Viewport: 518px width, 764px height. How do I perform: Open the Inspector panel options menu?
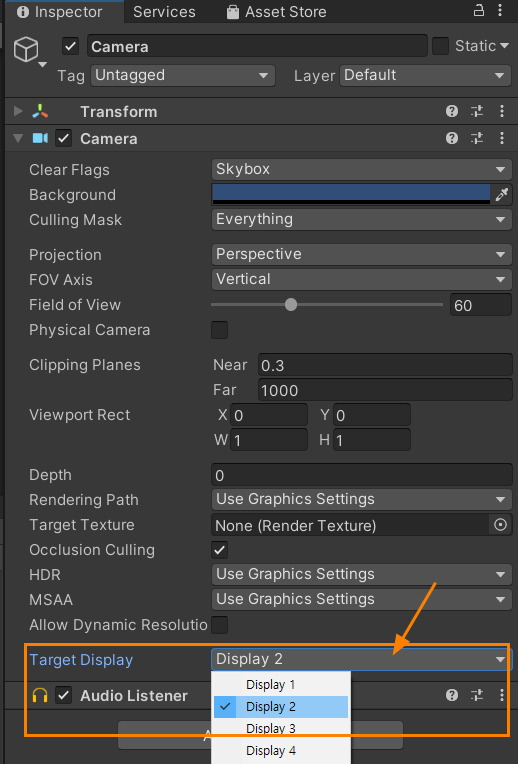pos(500,10)
